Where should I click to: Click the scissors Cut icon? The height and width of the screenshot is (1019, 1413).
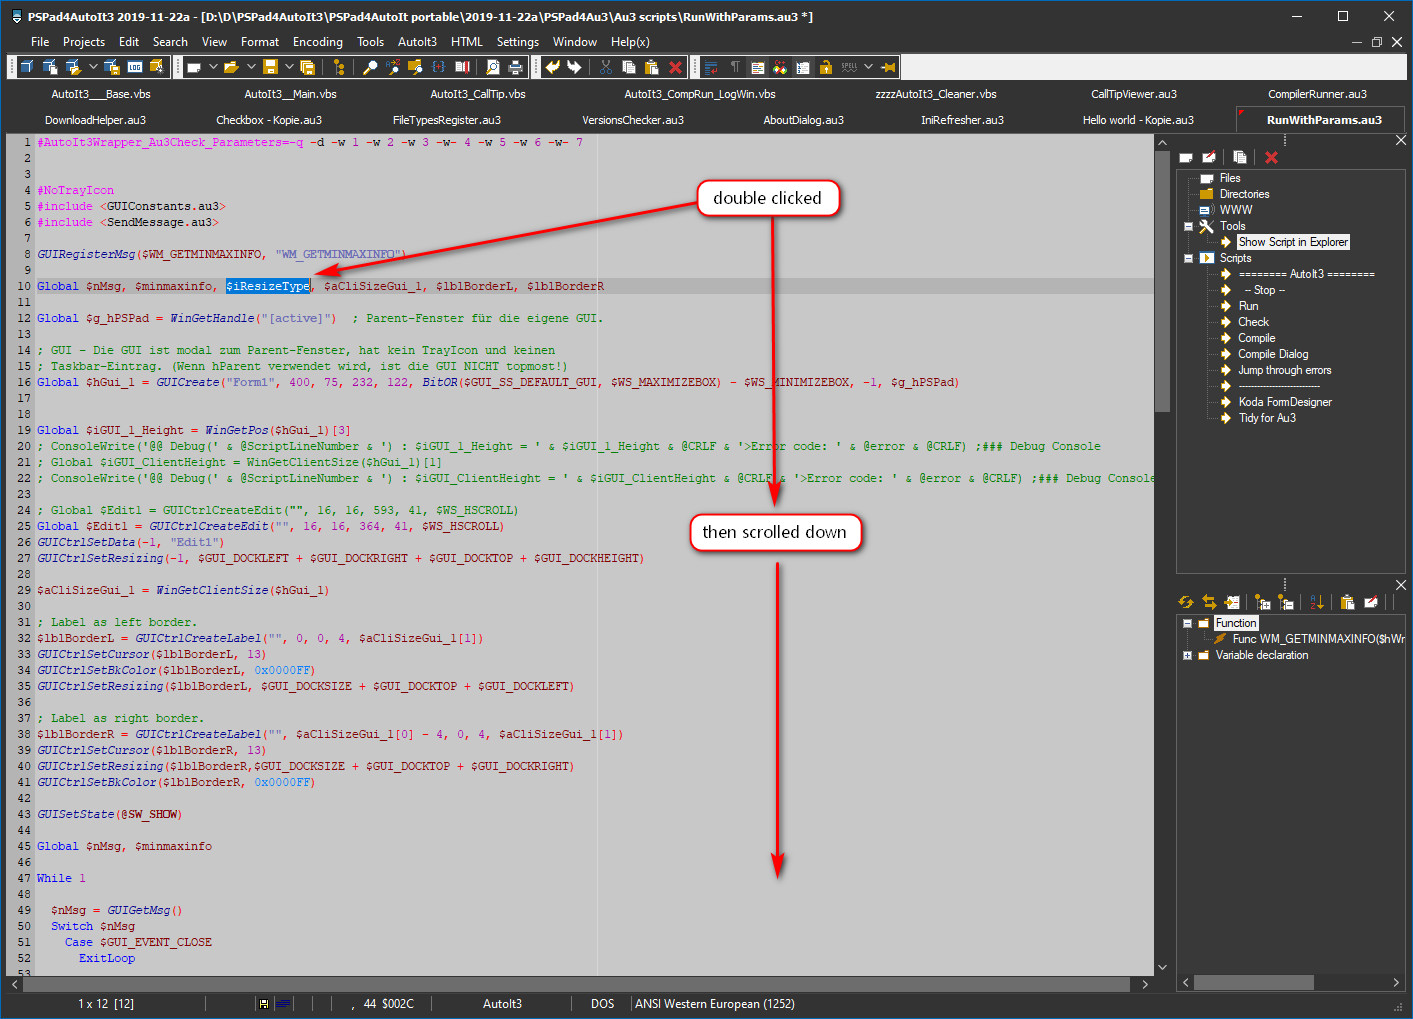[x=605, y=67]
